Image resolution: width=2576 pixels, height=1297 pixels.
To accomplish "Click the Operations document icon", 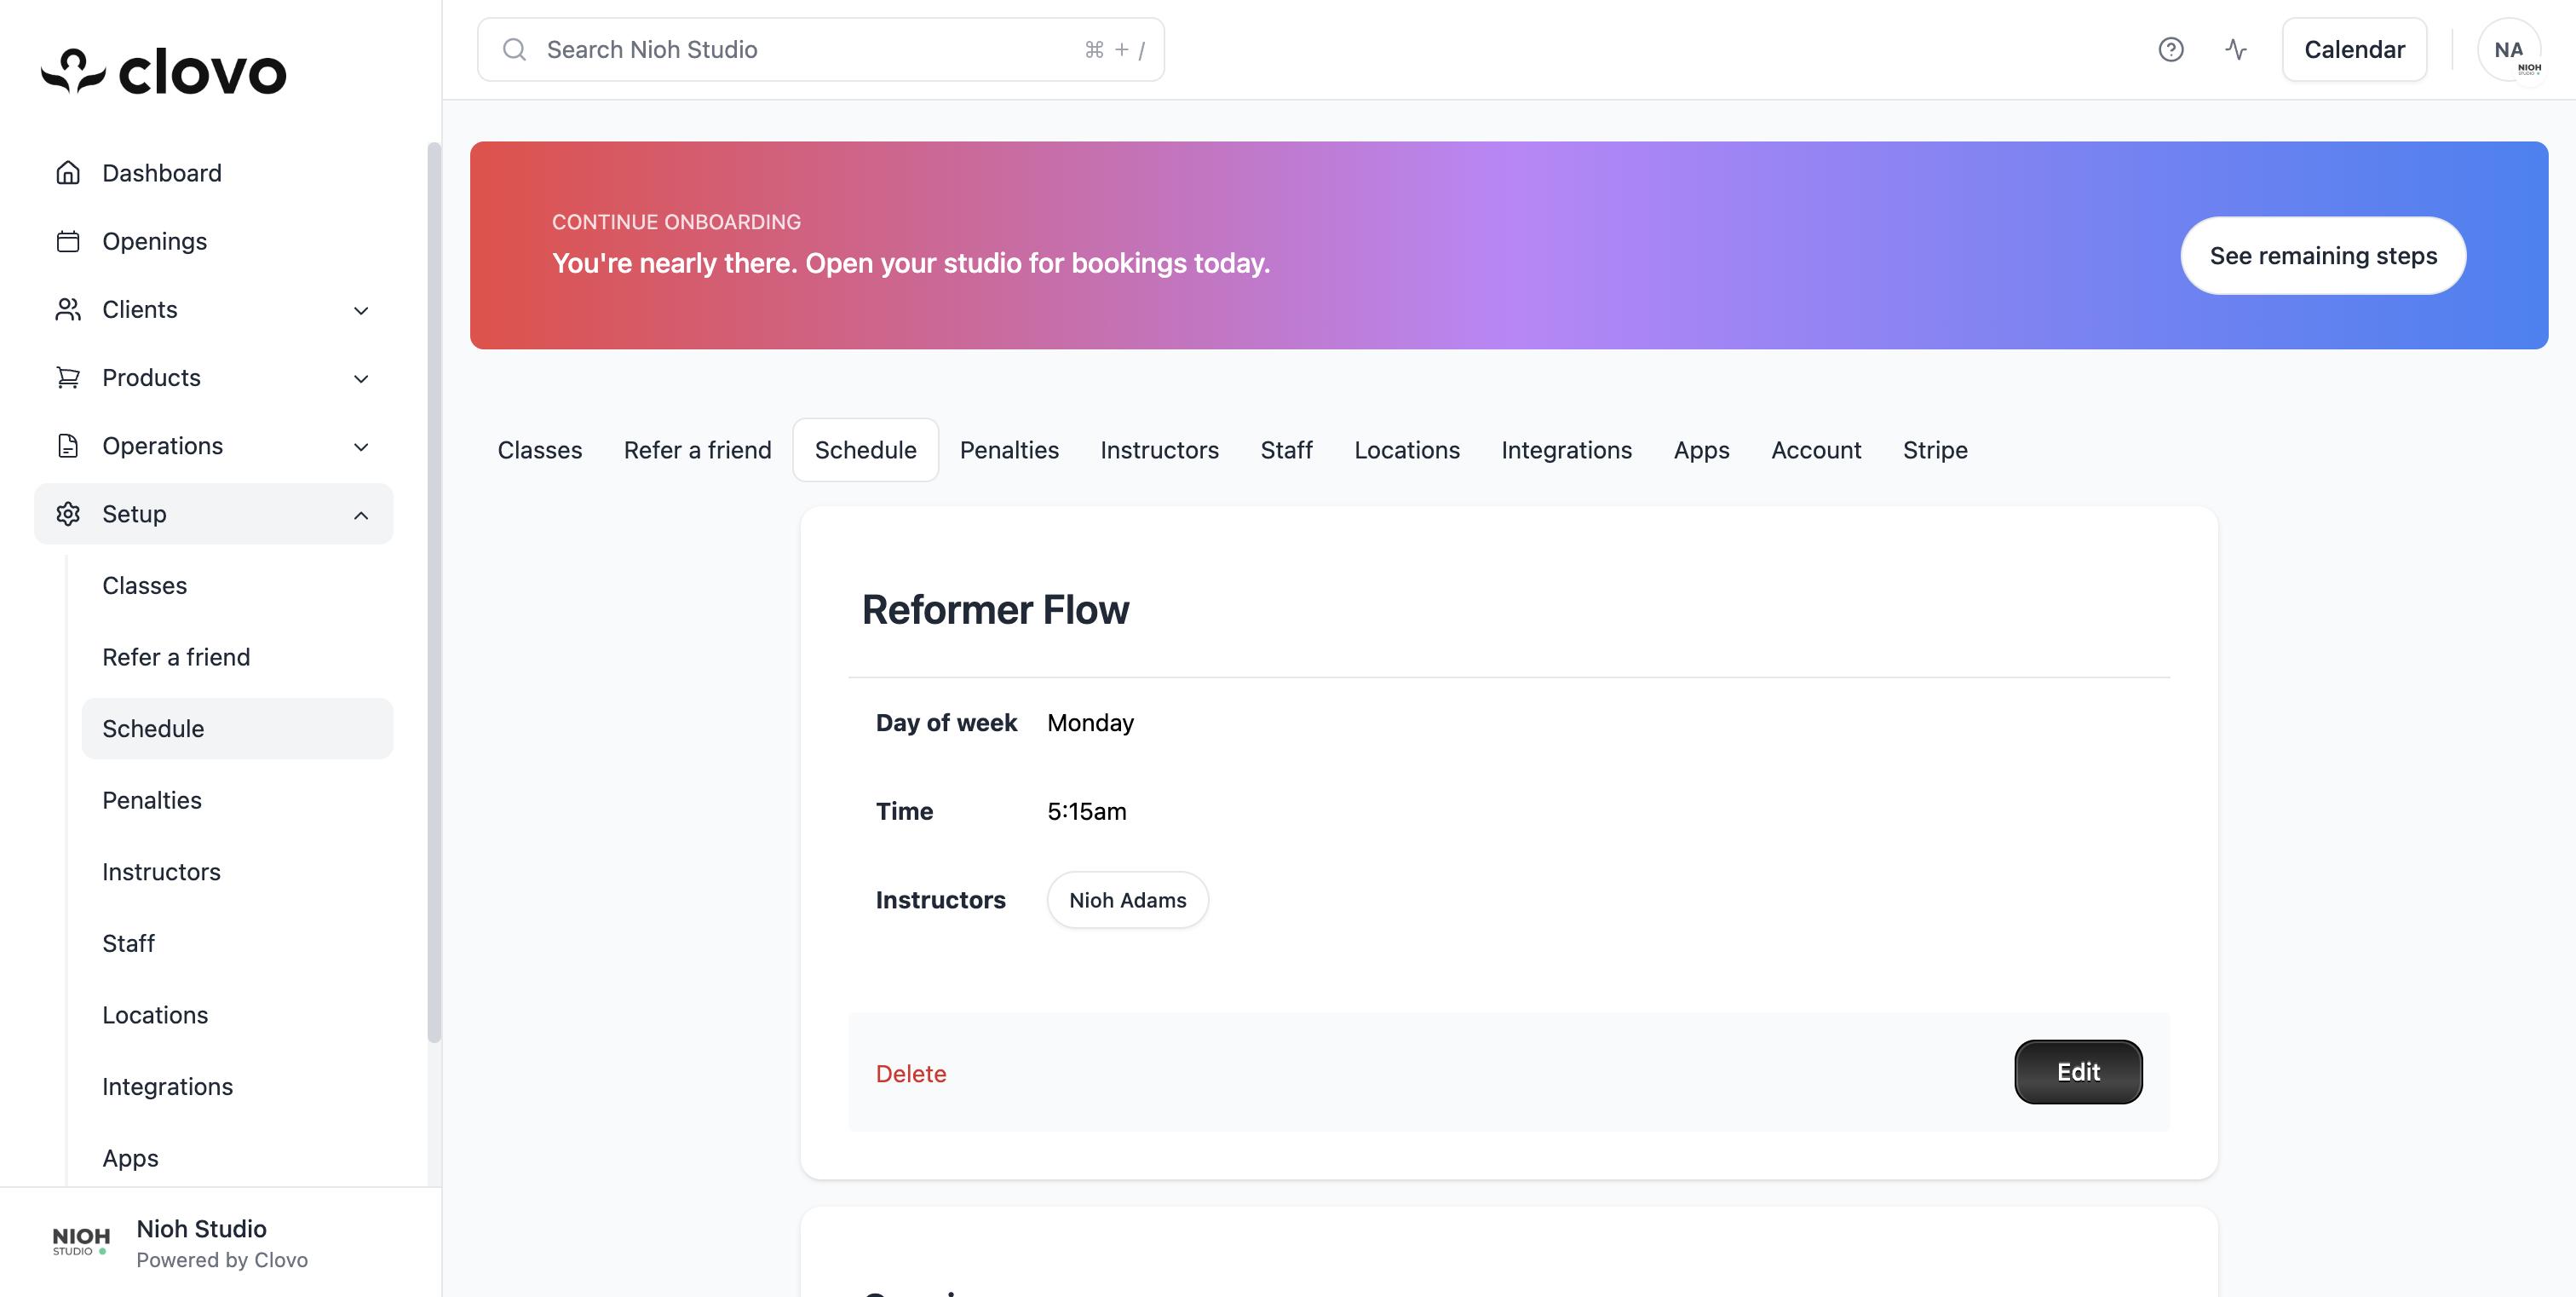I will click(x=68, y=445).
